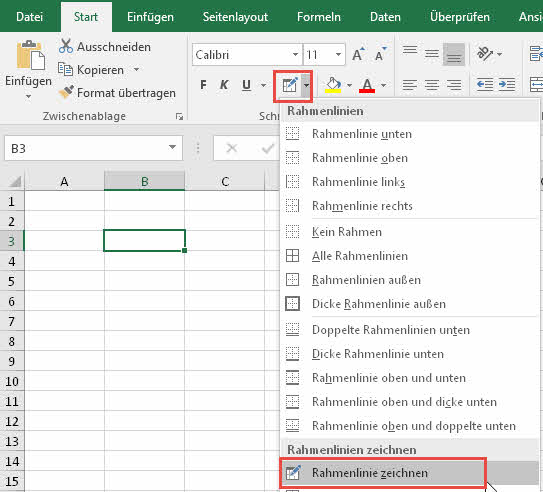Click the Rahmenlinie zeichnen pencil icon in menu
Image resolution: width=543 pixels, height=492 pixels.
point(293,473)
